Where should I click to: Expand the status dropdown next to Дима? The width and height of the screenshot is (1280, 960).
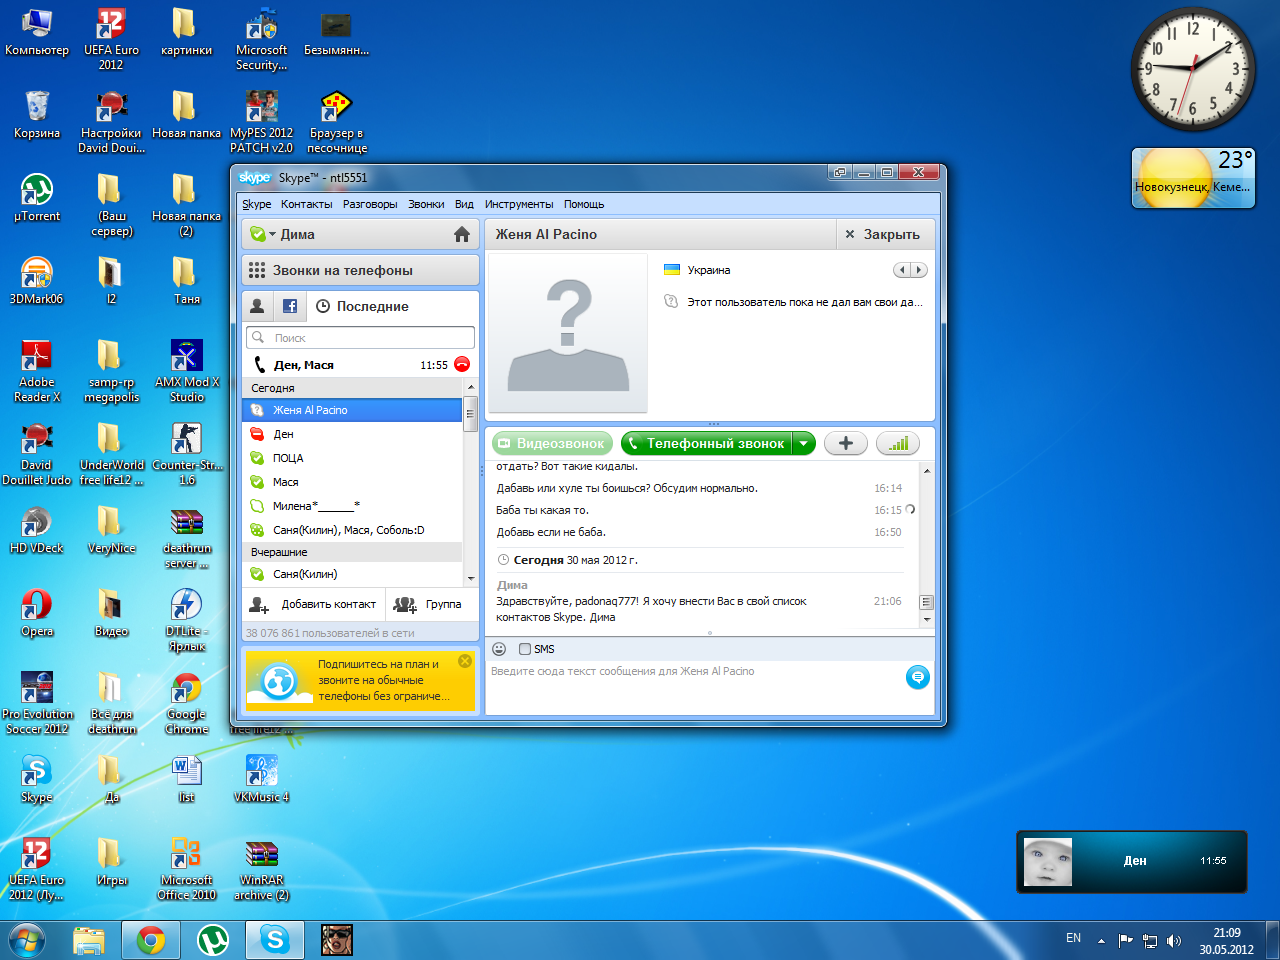[272, 234]
